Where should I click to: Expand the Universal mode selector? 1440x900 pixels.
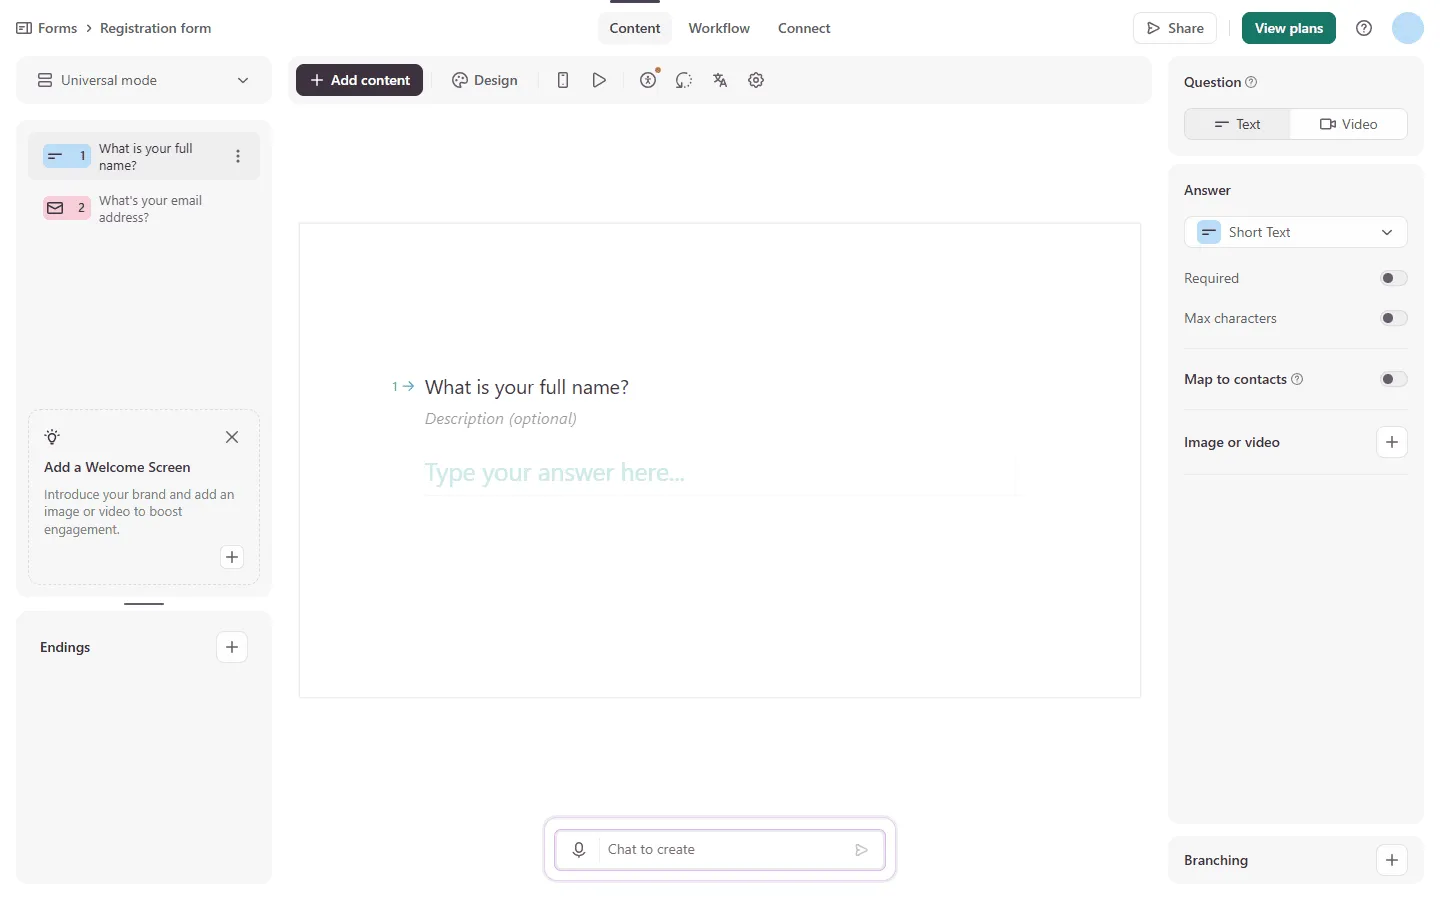pyautogui.click(x=243, y=80)
